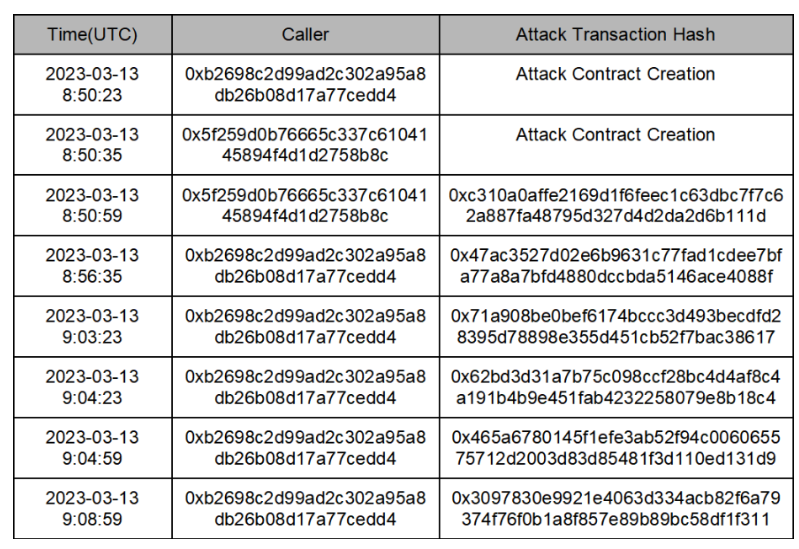
Task: Select transaction hash starting with 0xc310a0affe
Action: point(616,205)
